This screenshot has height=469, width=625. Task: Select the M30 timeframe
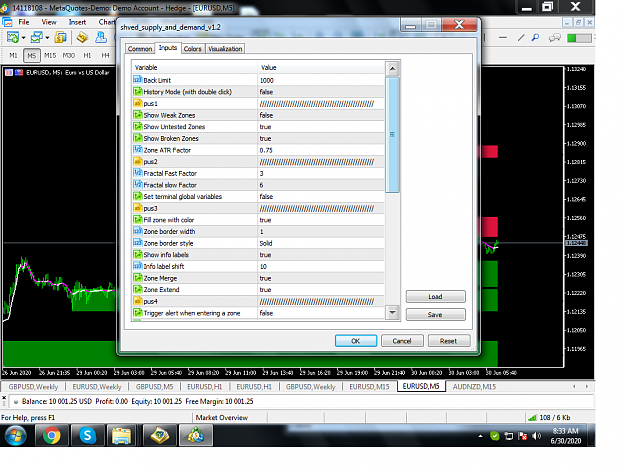[69, 55]
